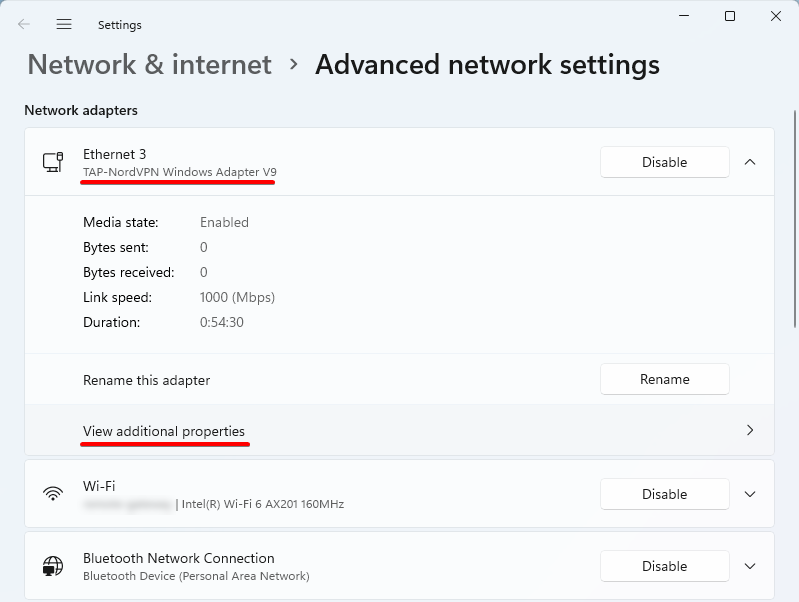Image resolution: width=799 pixels, height=602 pixels.
Task: Click the Wi-Fi signal icon
Action: 53,494
